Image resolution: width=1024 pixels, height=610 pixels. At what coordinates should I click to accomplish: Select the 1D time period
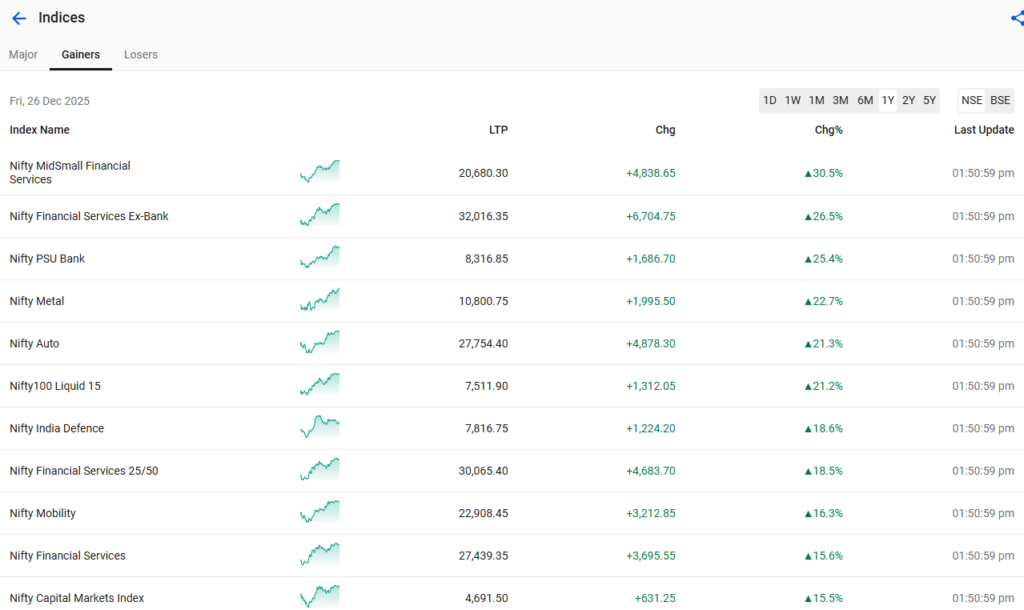[770, 101]
